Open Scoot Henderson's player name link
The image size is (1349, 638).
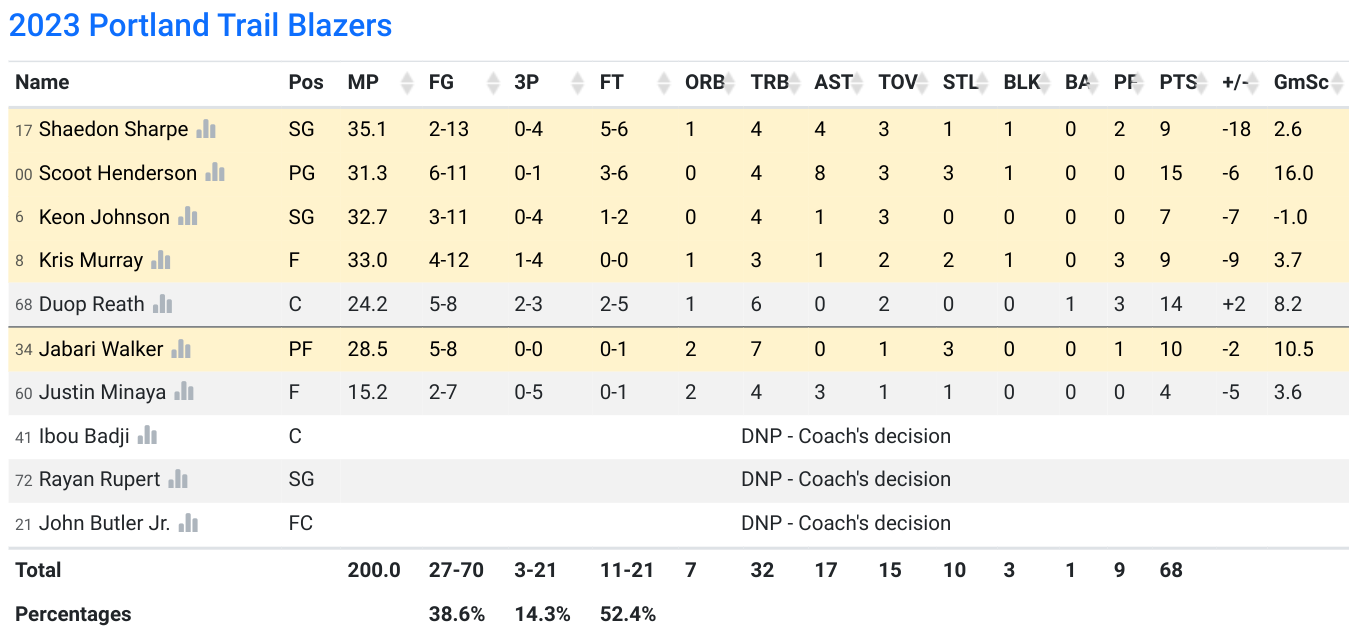coord(118,173)
